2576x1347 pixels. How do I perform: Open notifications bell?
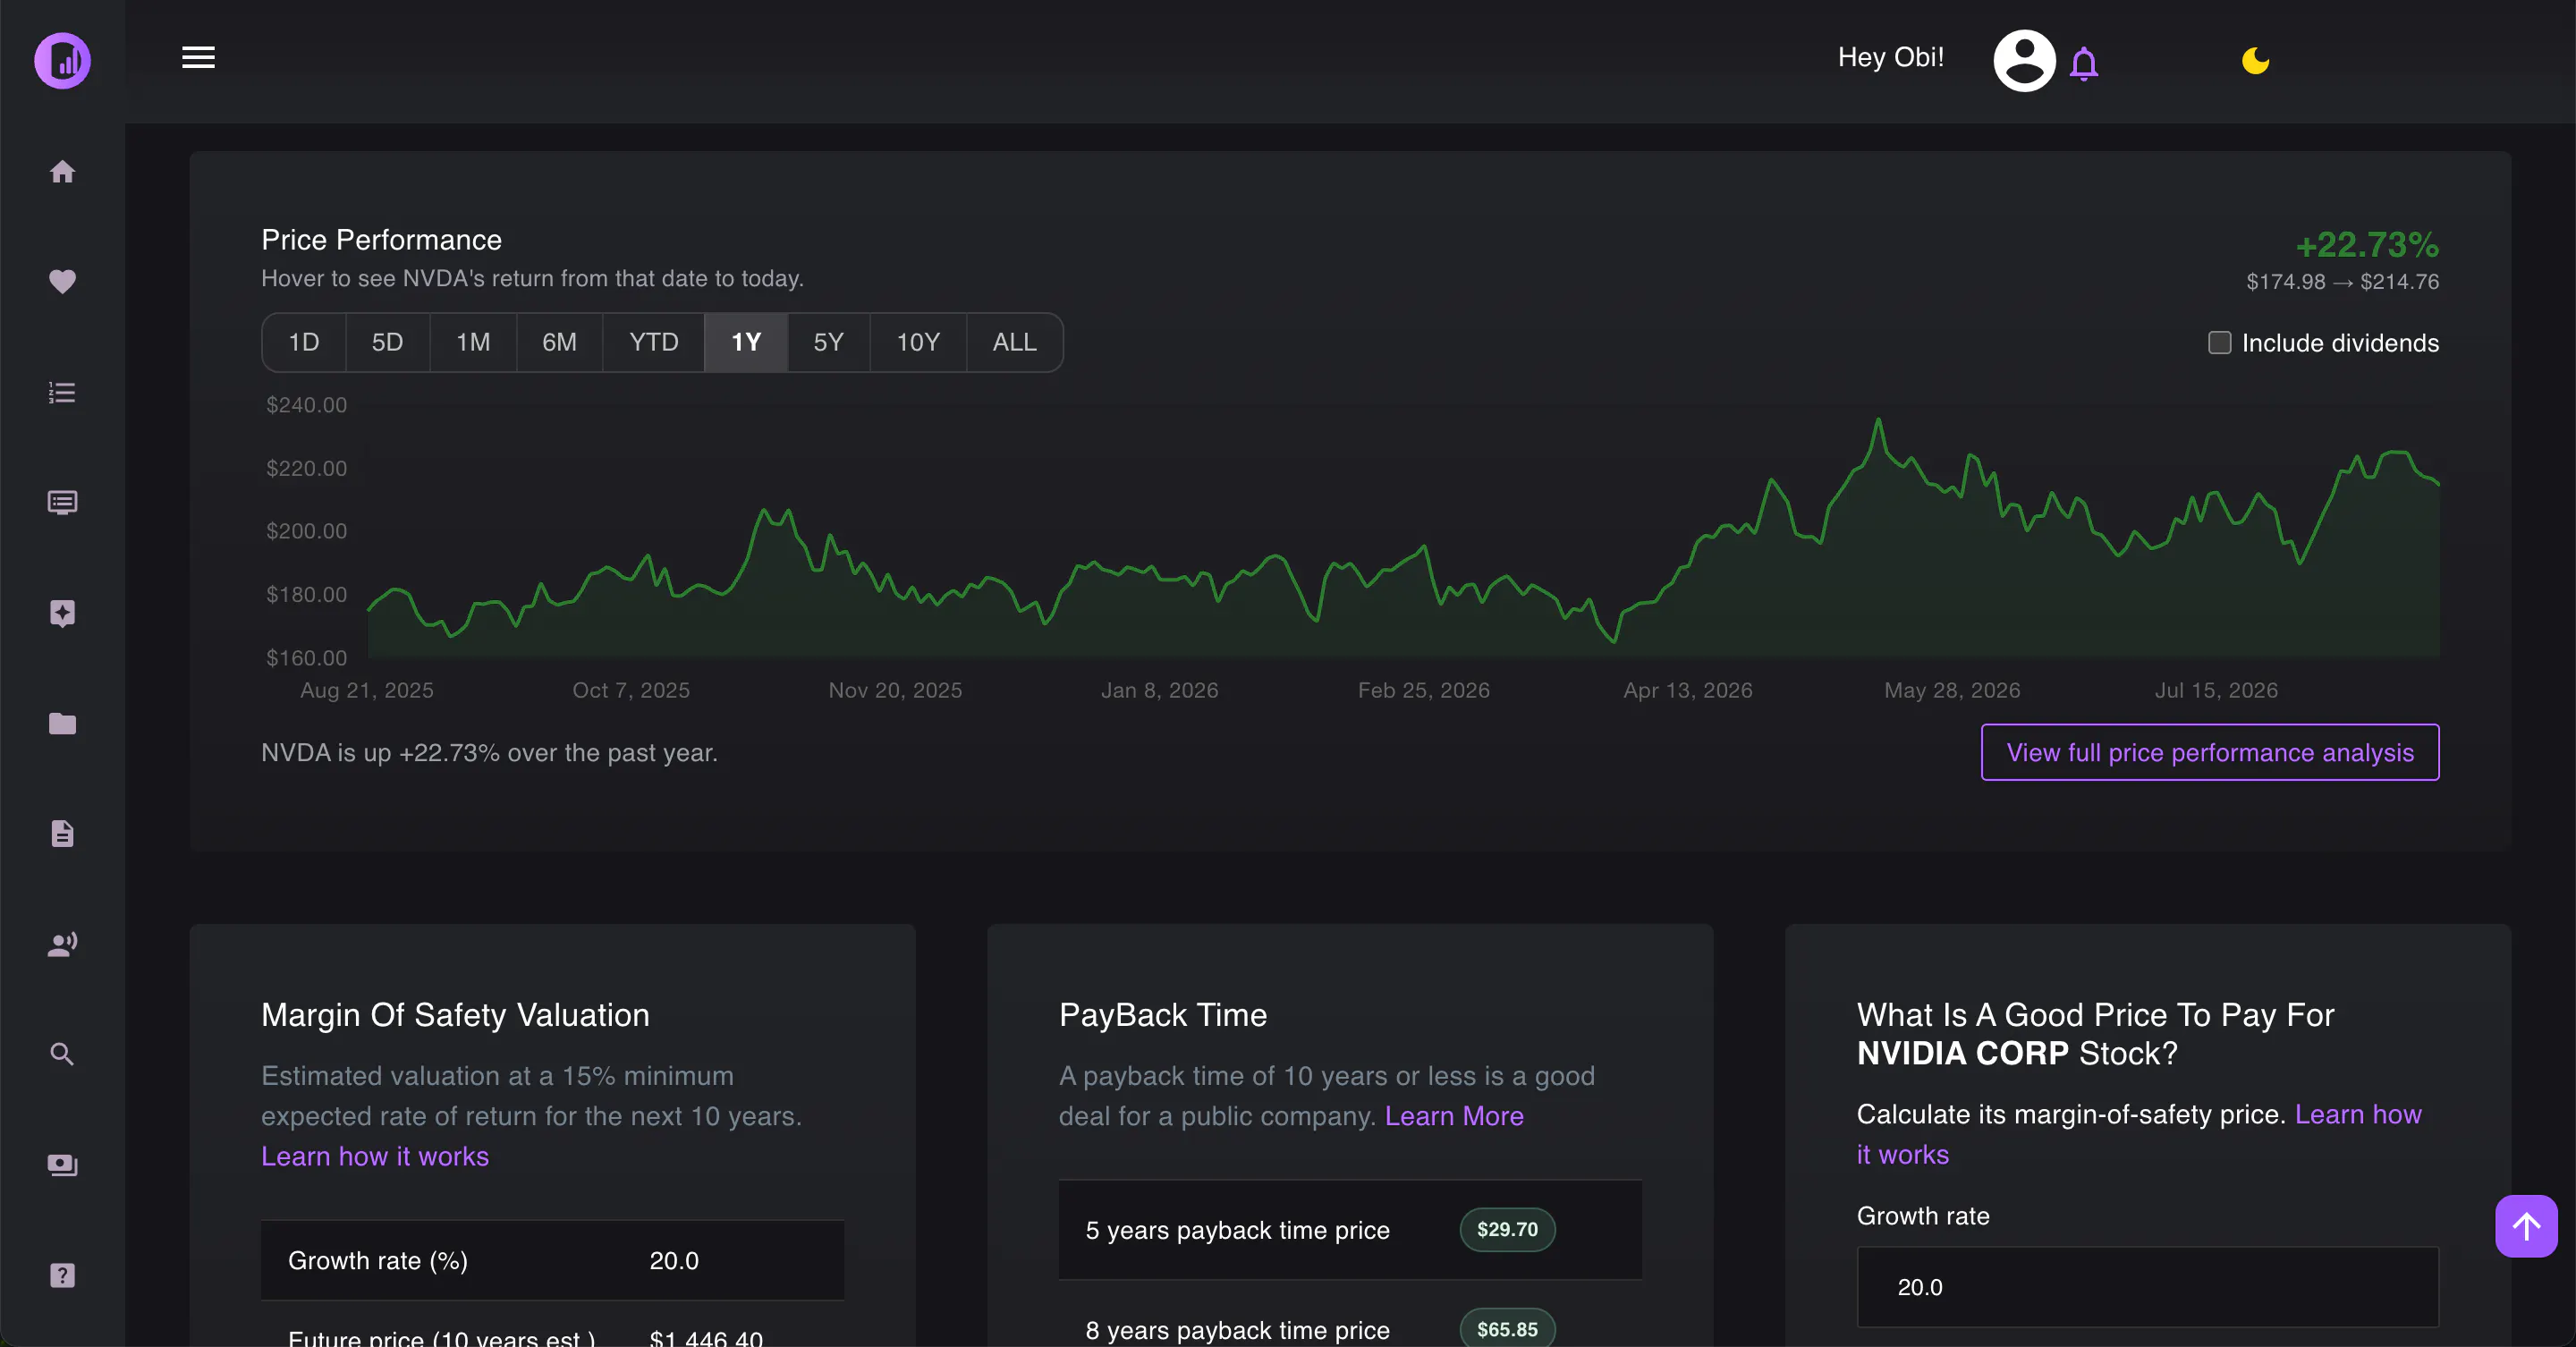[2084, 63]
